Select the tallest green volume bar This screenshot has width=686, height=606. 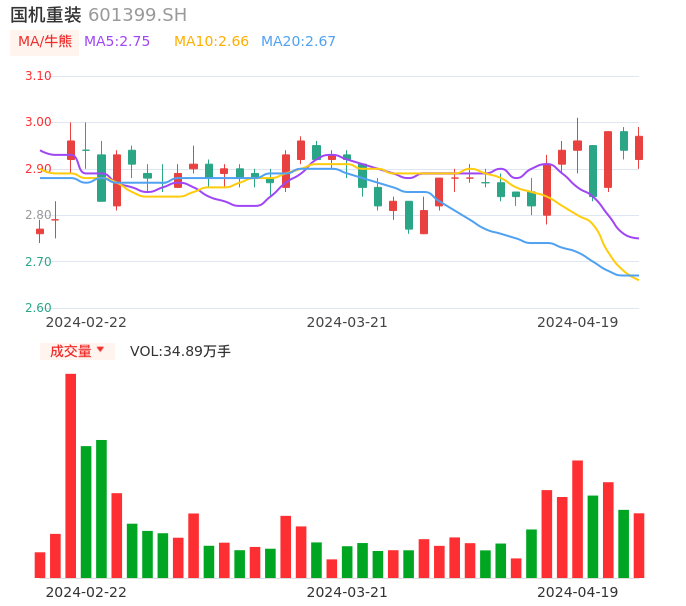[x=101, y=508]
